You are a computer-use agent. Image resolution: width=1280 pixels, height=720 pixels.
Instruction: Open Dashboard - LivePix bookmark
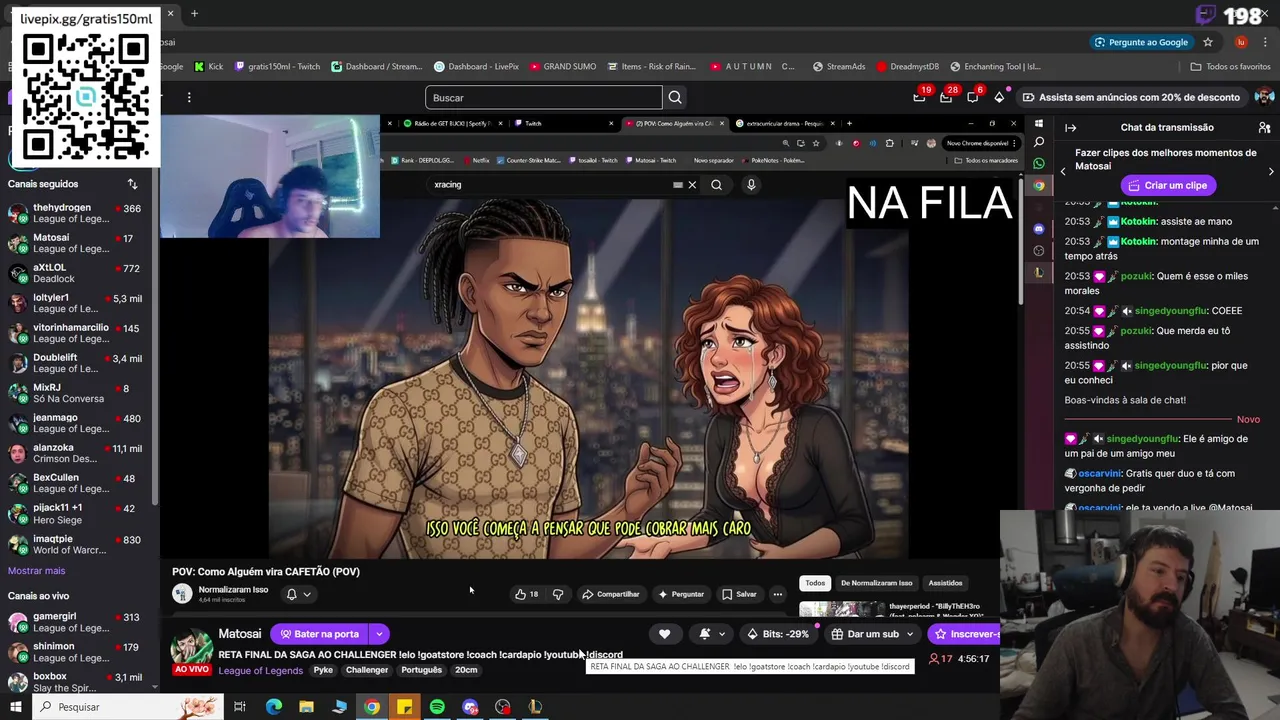click(476, 67)
